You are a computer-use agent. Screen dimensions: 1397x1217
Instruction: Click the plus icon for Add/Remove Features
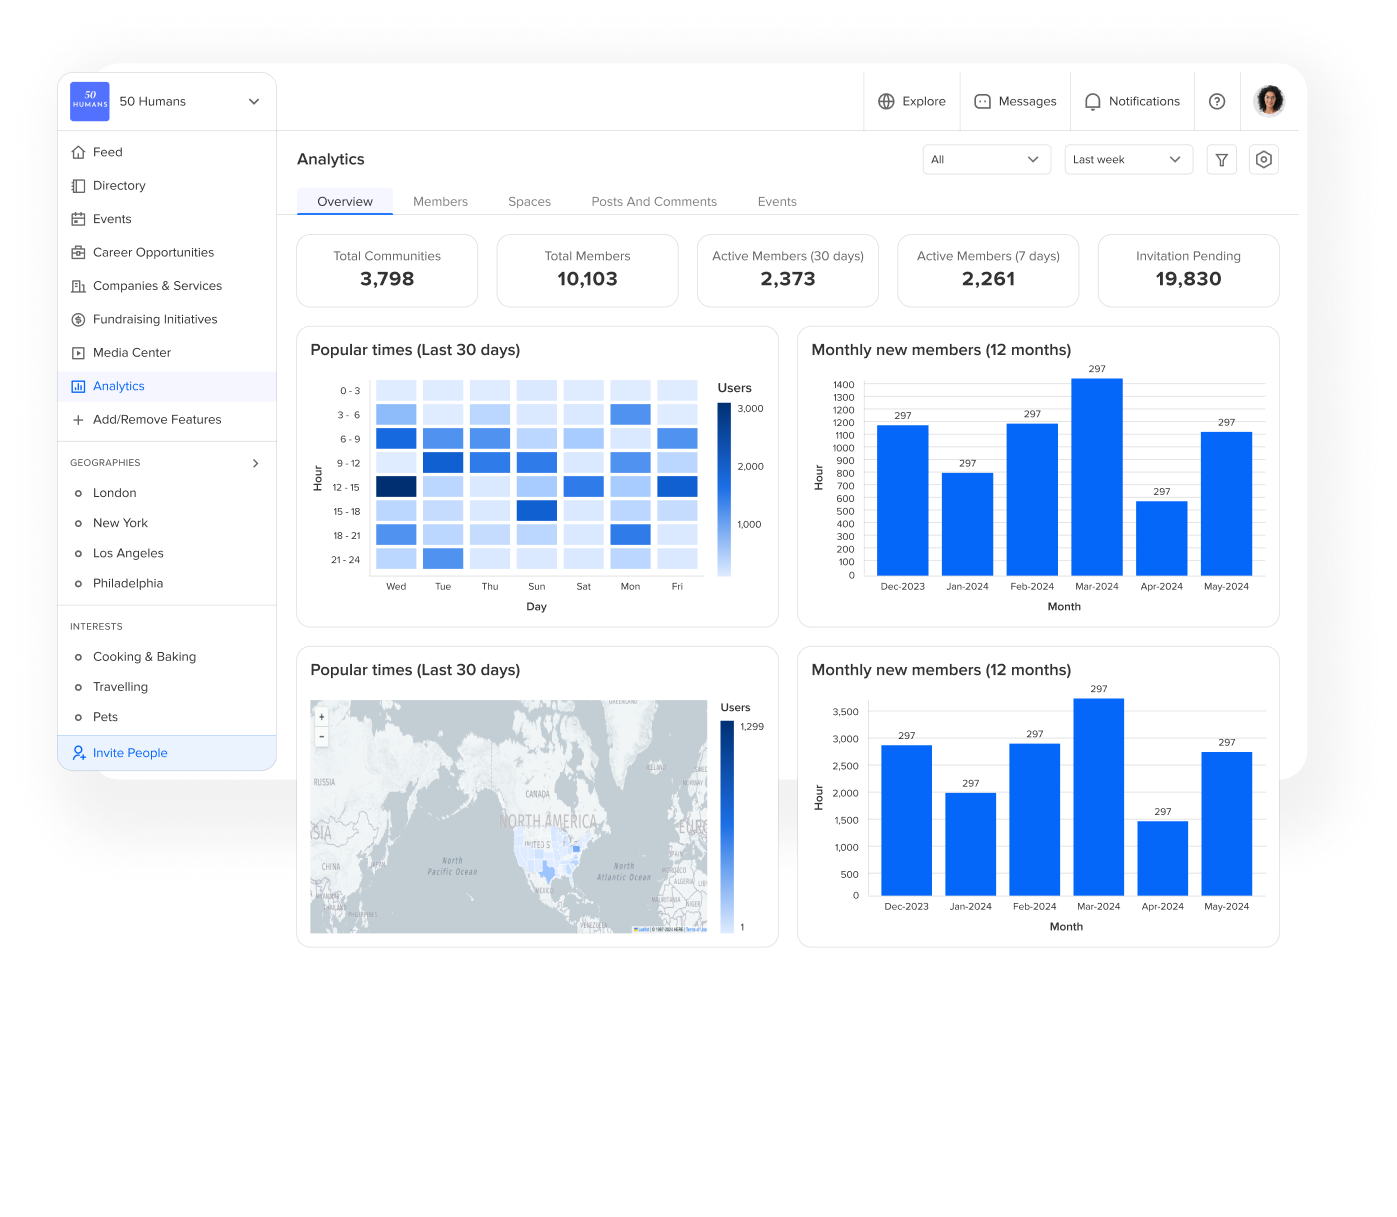pyautogui.click(x=78, y=420)
